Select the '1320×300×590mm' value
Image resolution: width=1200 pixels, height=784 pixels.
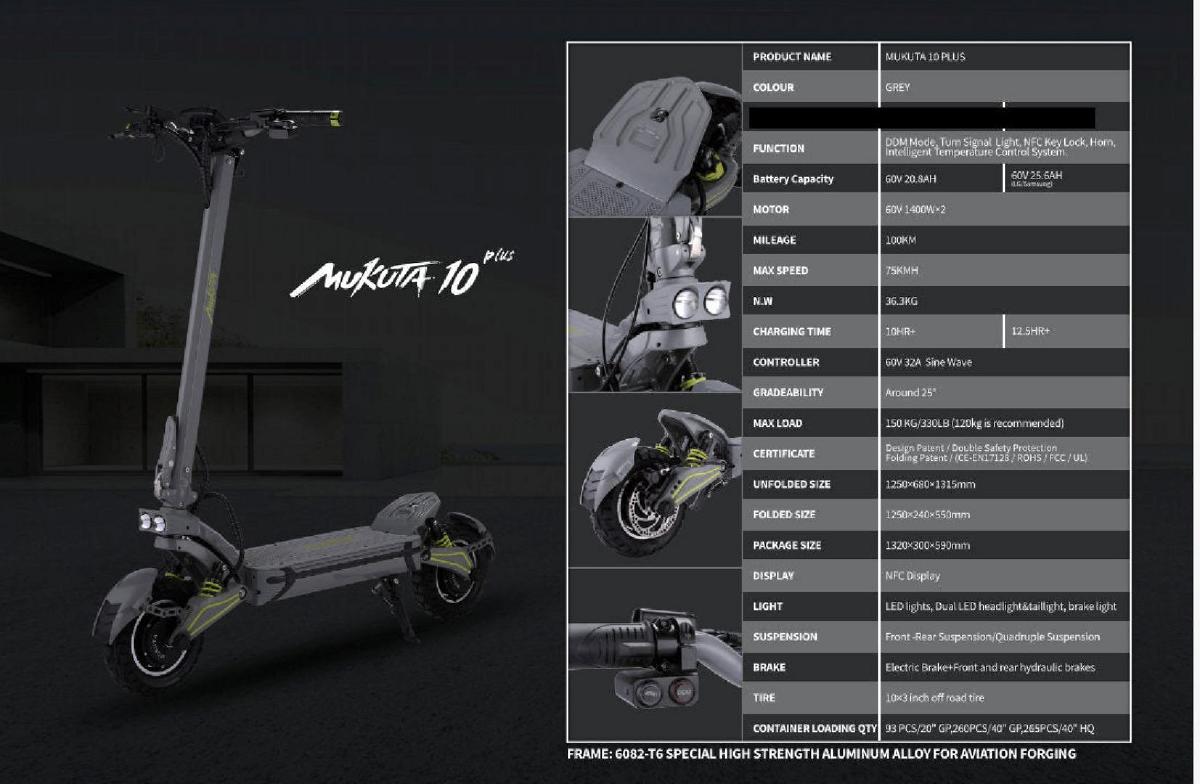pyautogui.click(x=927, y=545)
